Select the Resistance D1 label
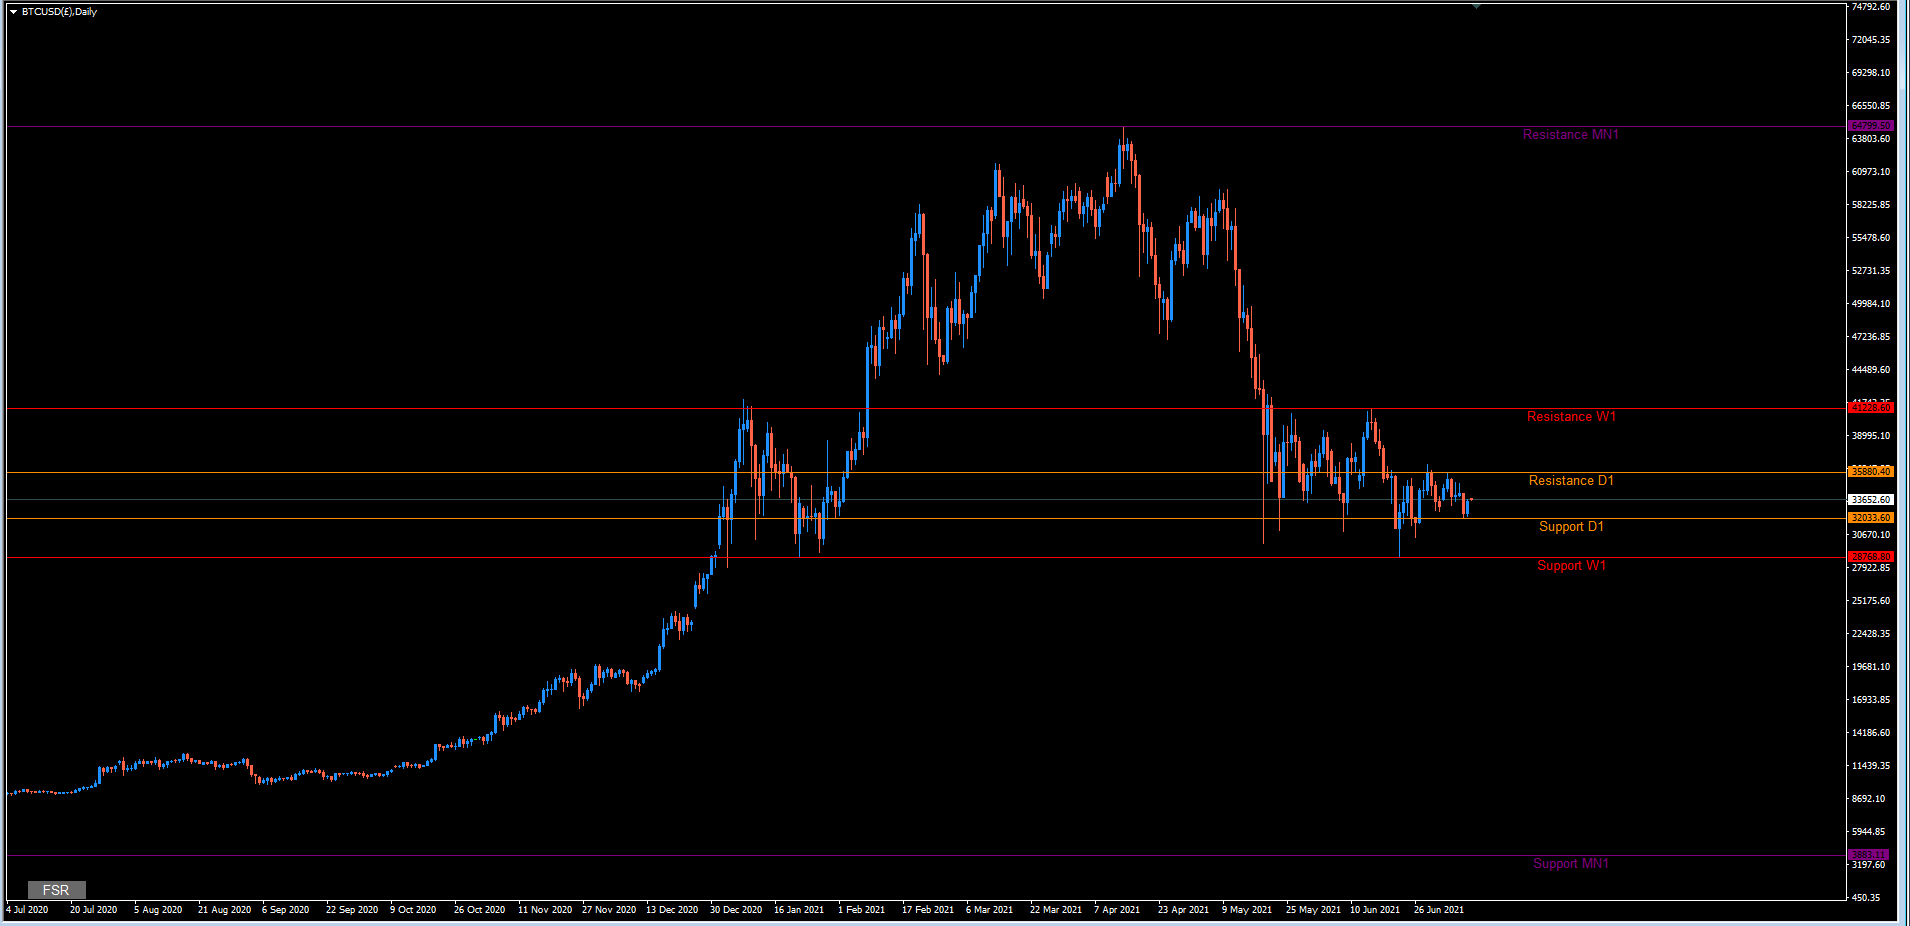Viewport: 1910px width, 926px height. [x=1571, y=481]
